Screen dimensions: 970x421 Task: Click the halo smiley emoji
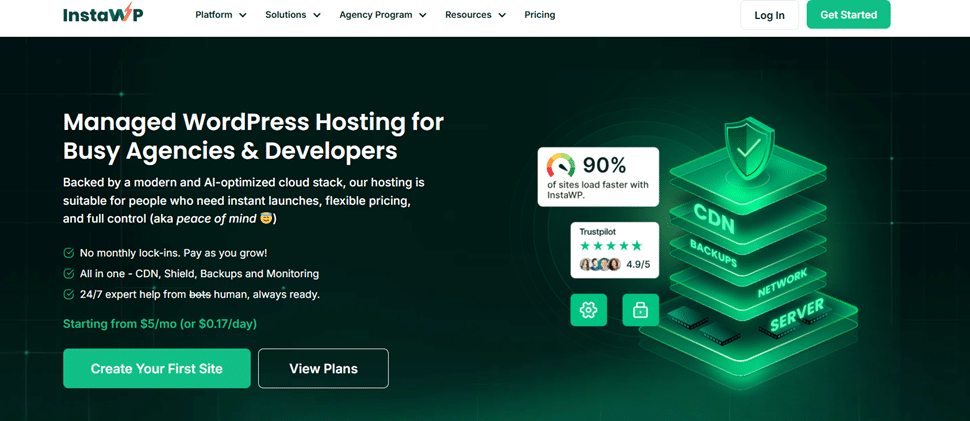(x=266, y=219)
